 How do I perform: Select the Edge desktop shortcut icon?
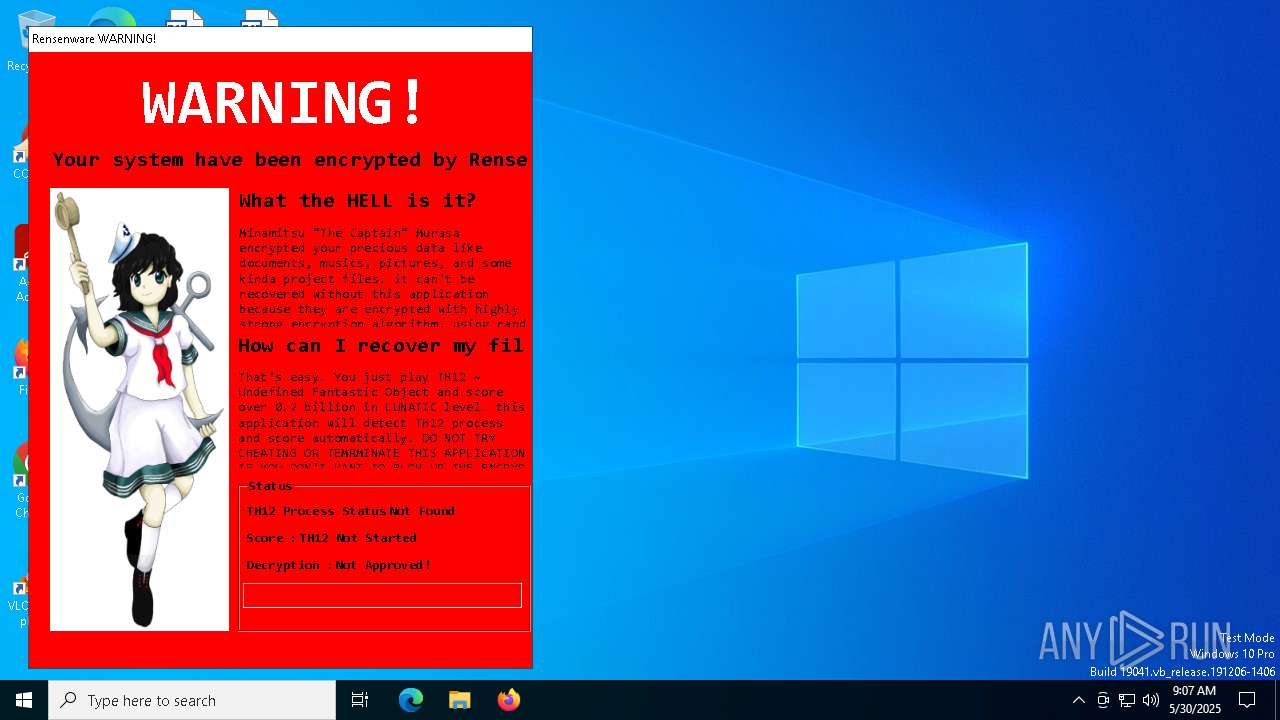(x=110, y=18)
